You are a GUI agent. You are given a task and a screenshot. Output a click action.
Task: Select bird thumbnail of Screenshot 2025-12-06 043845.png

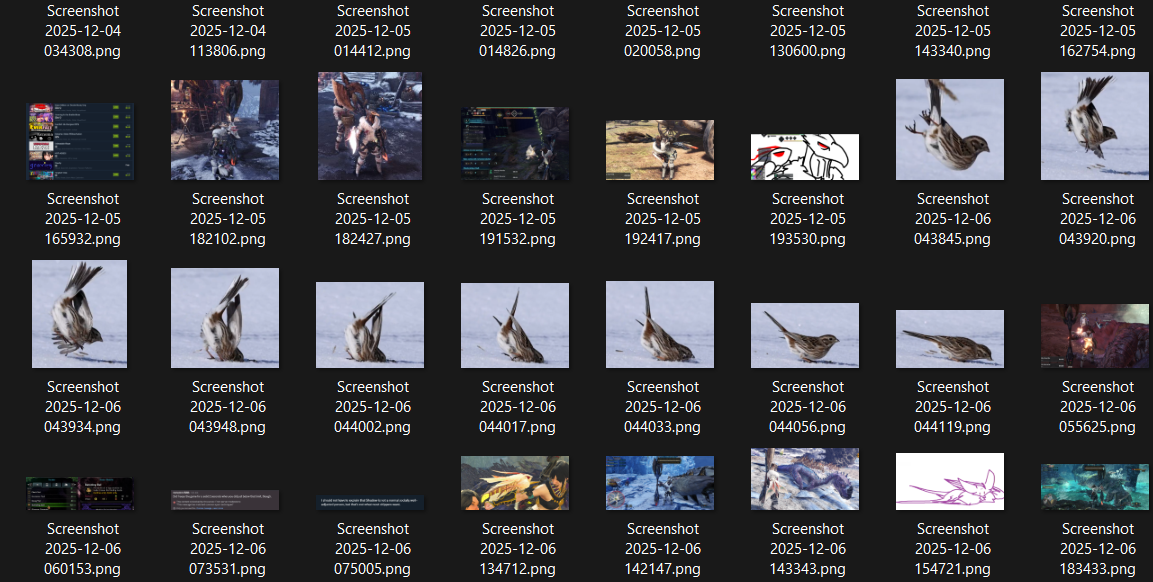click(x=949, y=129)
